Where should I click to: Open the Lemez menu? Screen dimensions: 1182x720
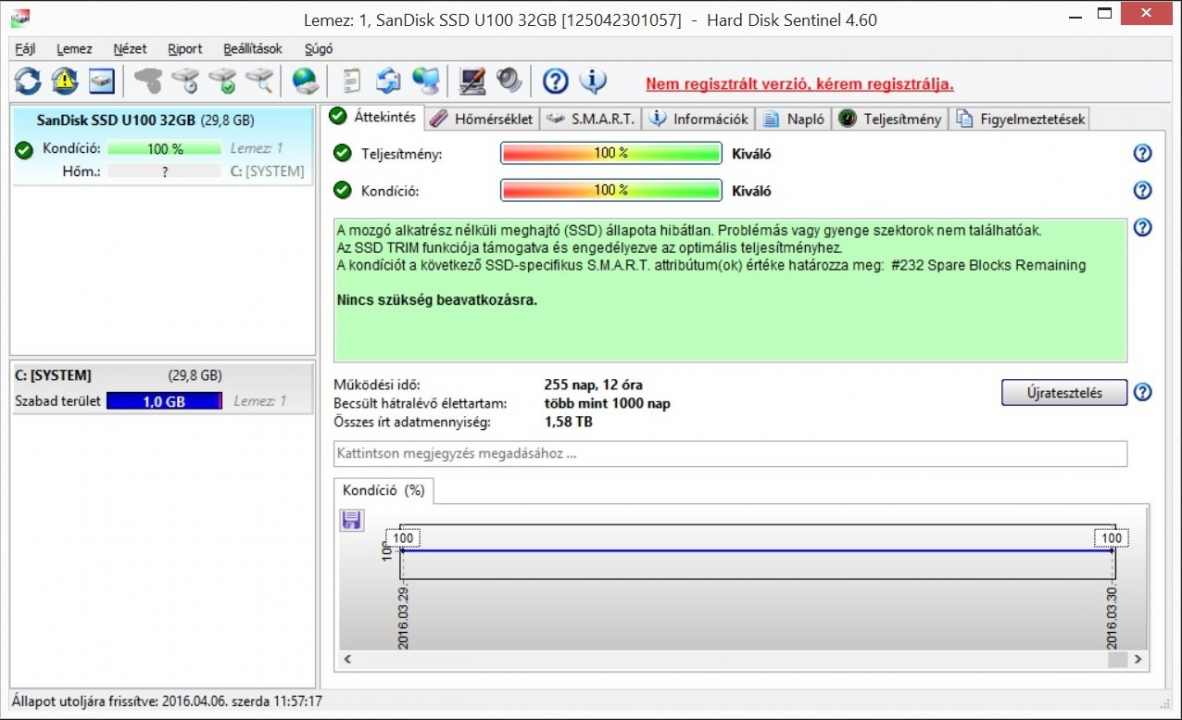[74, 48]
